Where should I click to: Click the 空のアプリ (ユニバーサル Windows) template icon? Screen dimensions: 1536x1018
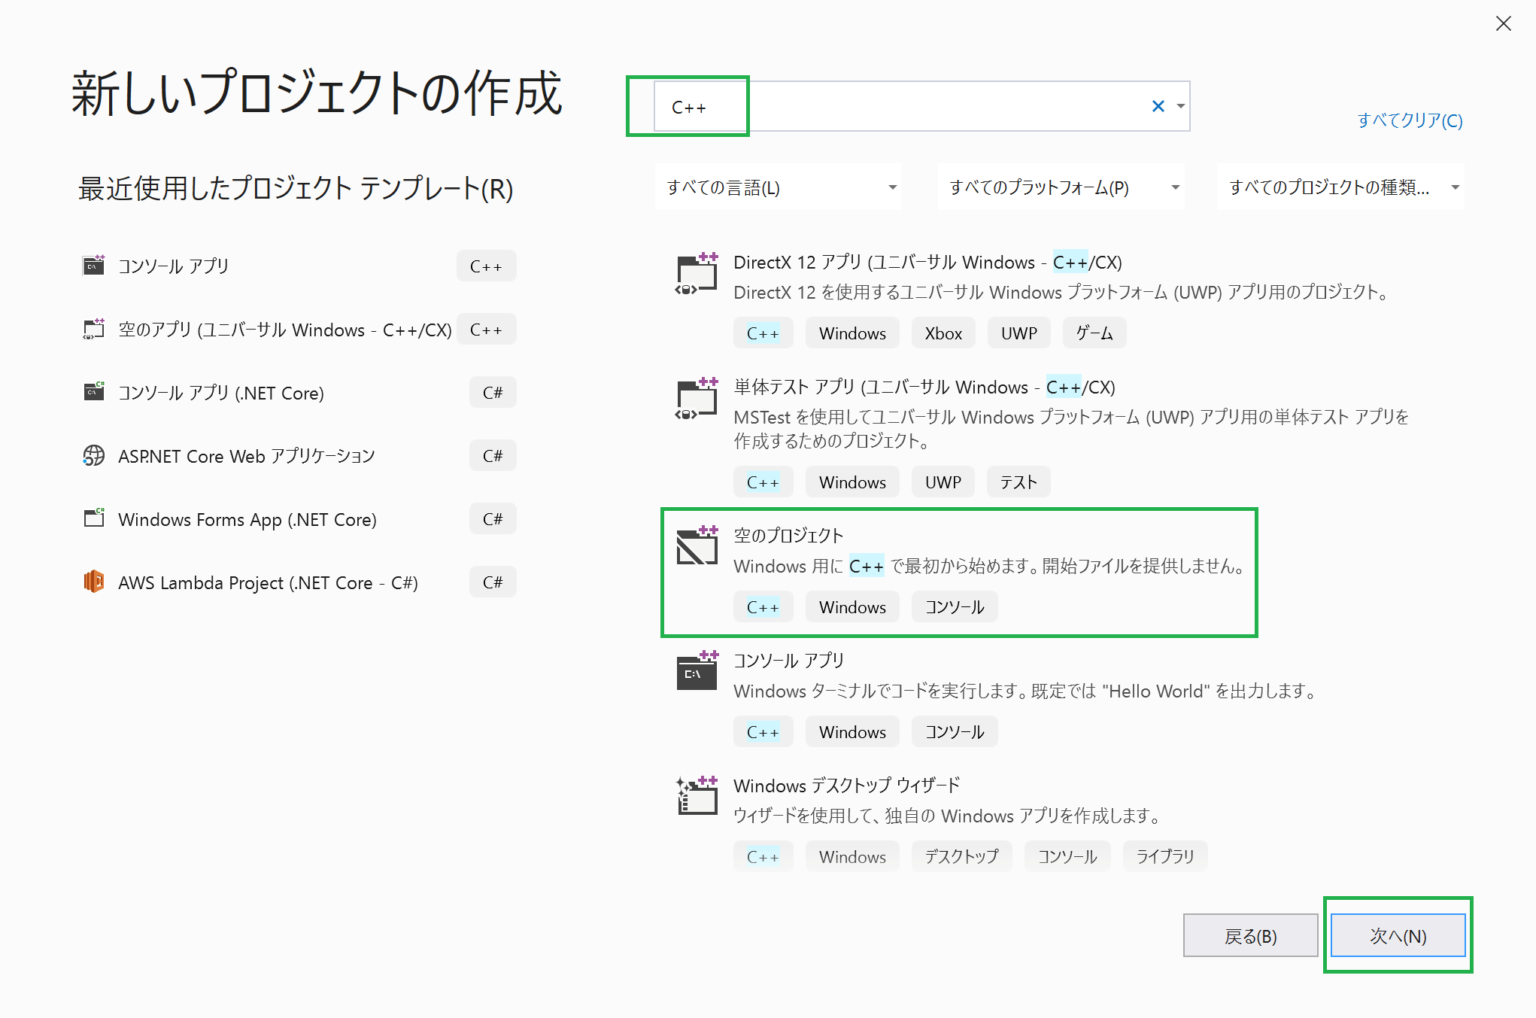93,329
